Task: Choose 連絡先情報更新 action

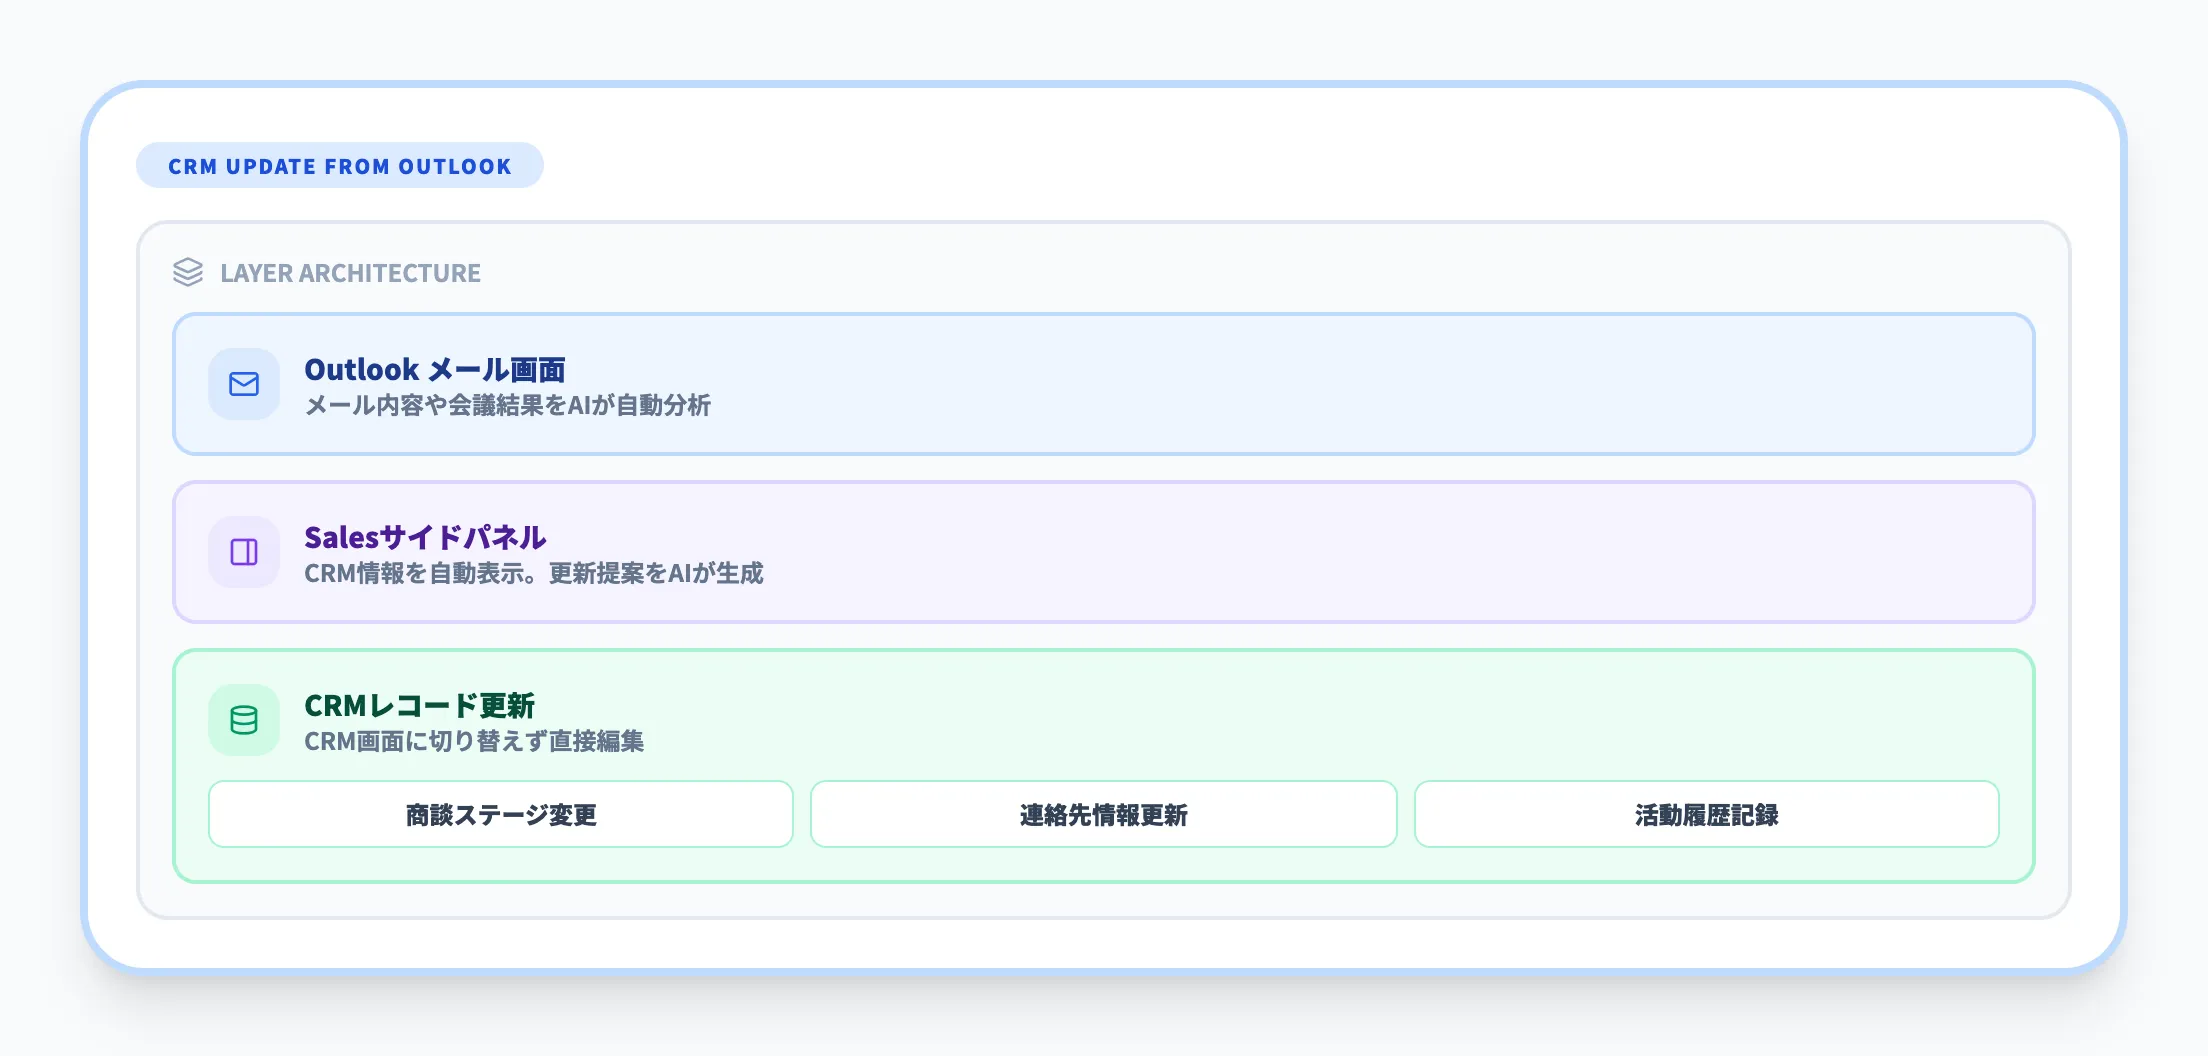Action: point(1103,814)
